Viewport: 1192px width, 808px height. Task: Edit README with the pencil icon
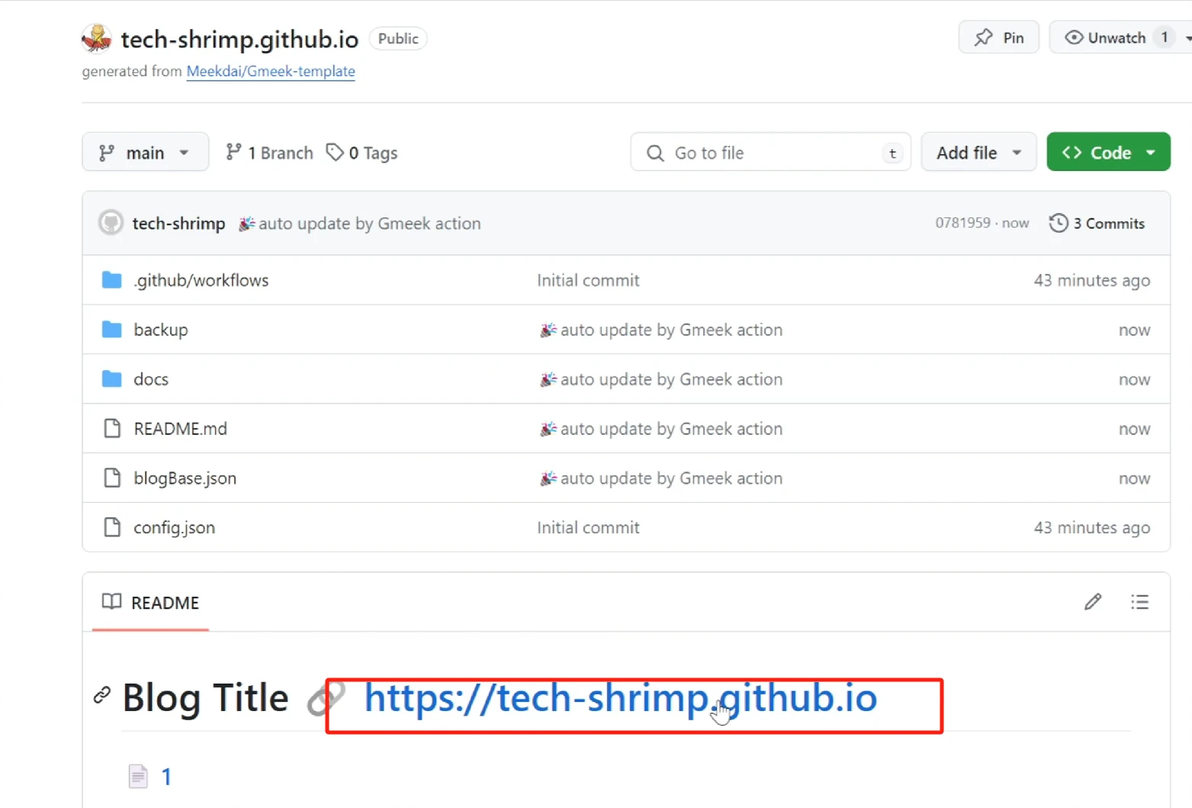(1092, 602)
